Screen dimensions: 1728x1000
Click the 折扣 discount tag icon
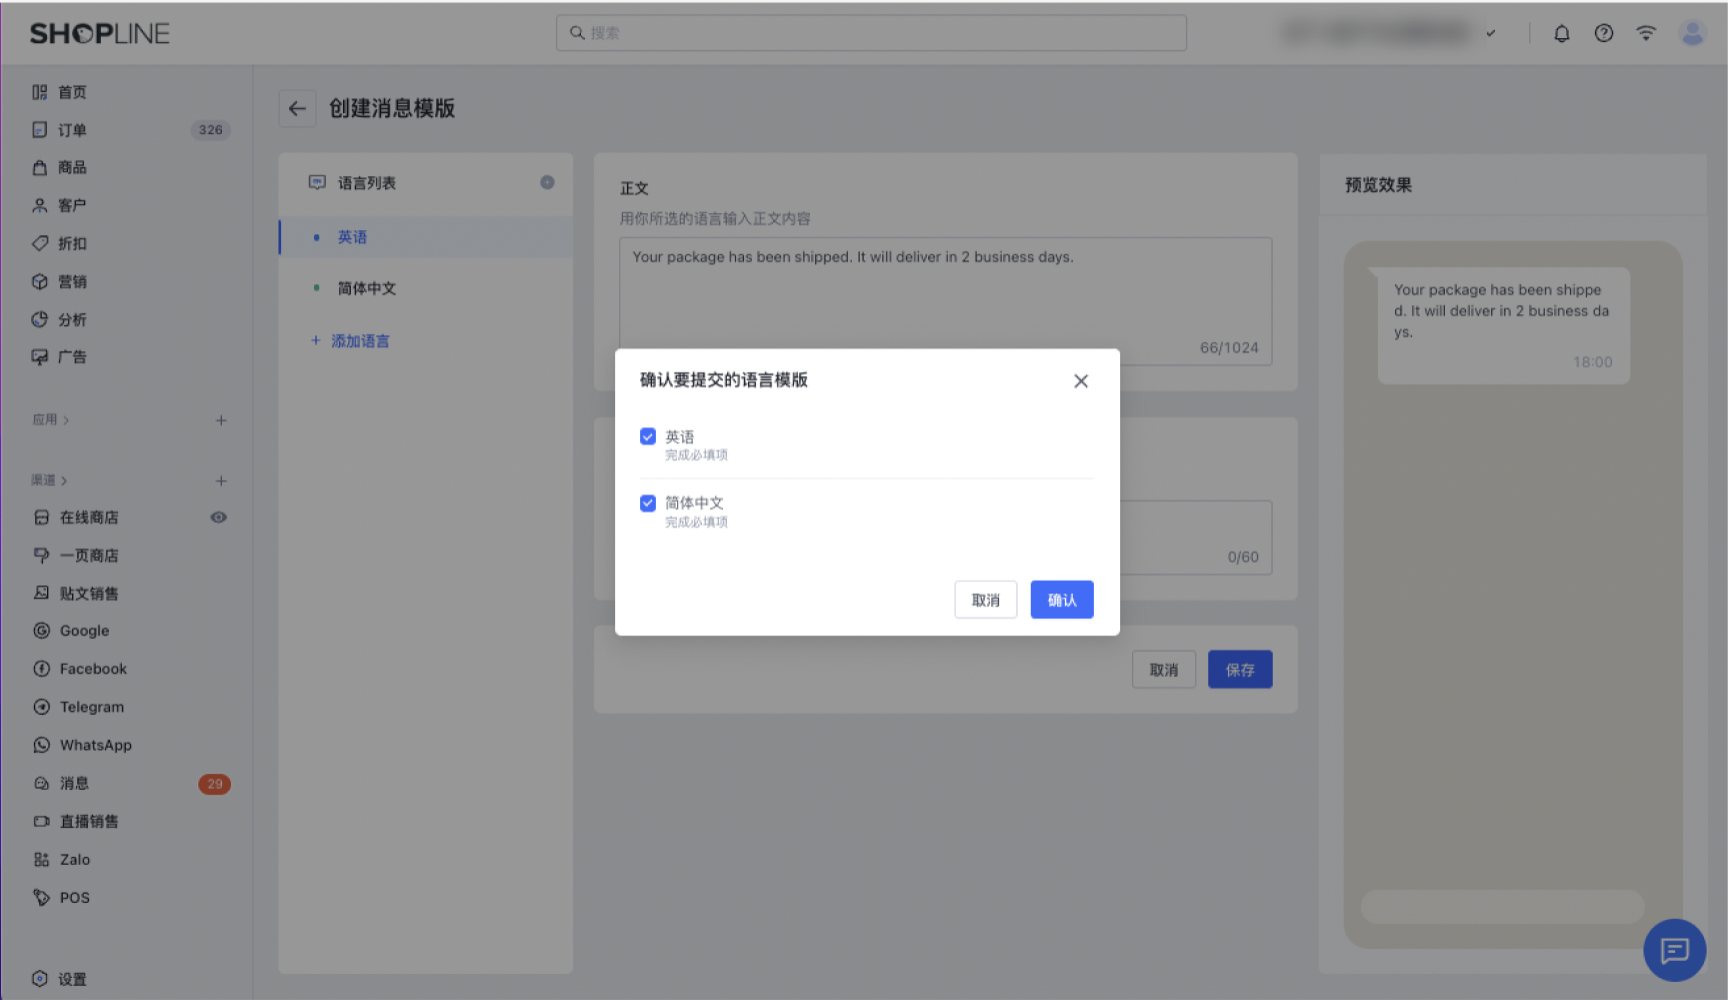(x=40, y=243)
